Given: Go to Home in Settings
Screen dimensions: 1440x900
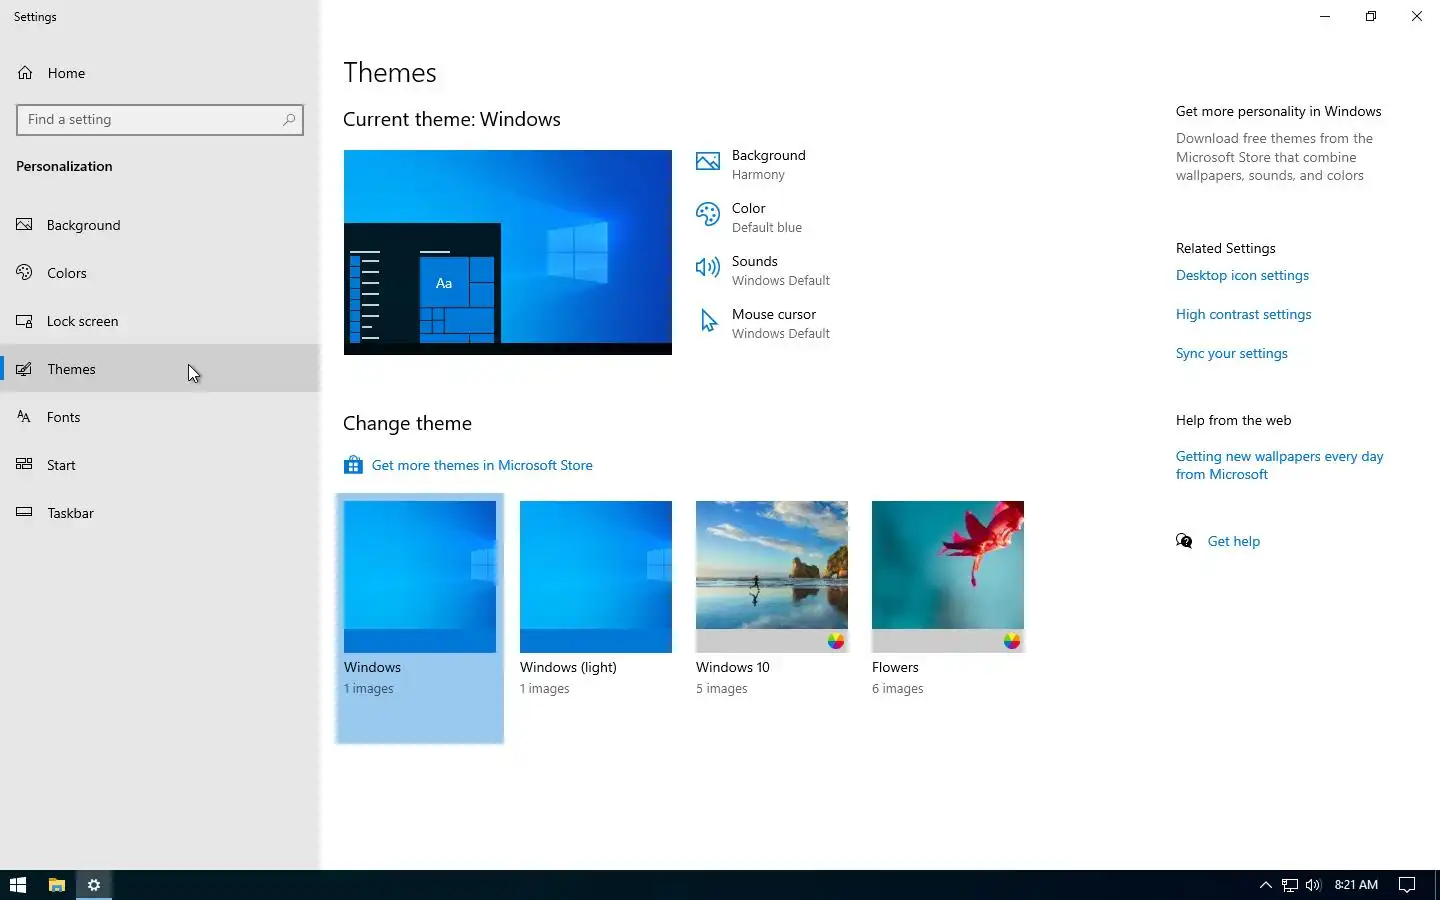Looking at the screenshot, I should [160, 73].
